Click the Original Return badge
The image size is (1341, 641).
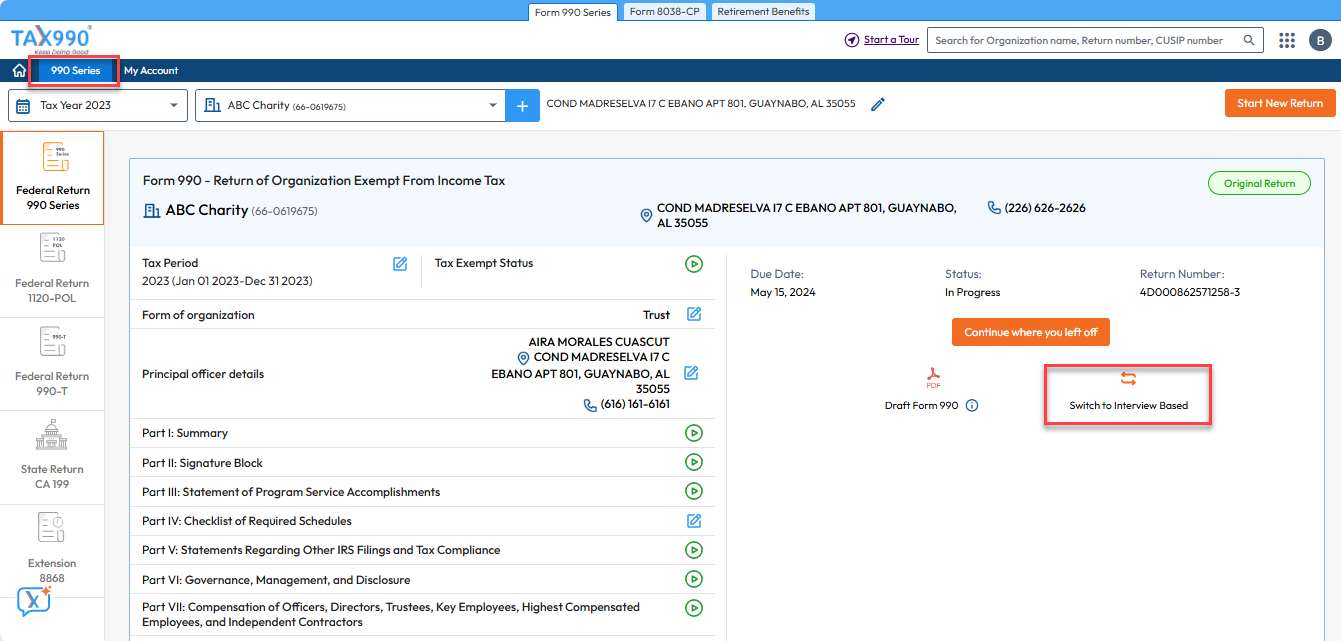[x=1259, y=184]
